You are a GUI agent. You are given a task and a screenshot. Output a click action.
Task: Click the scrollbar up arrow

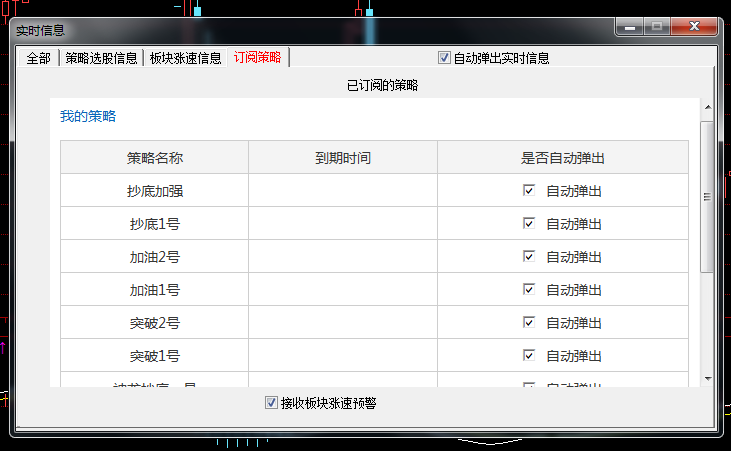[707, 107]
